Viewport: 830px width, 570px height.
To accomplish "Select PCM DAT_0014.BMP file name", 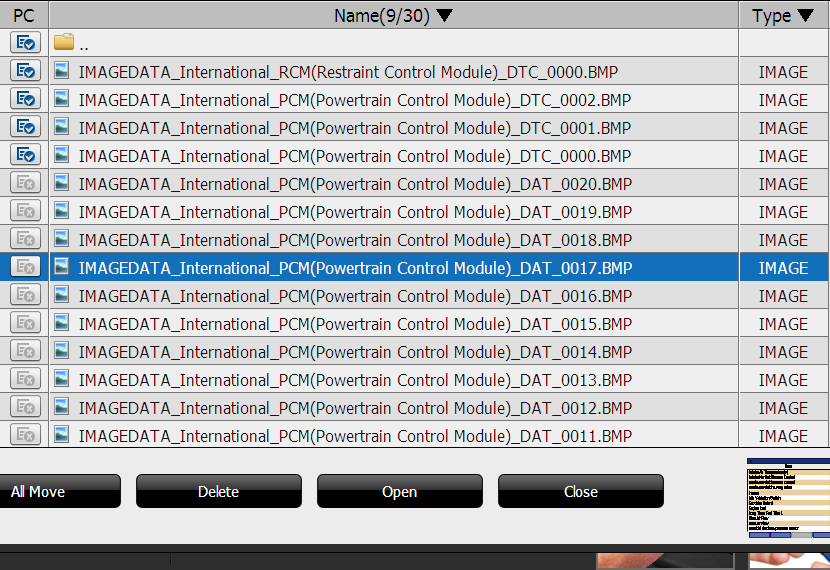I will point(355,352).
